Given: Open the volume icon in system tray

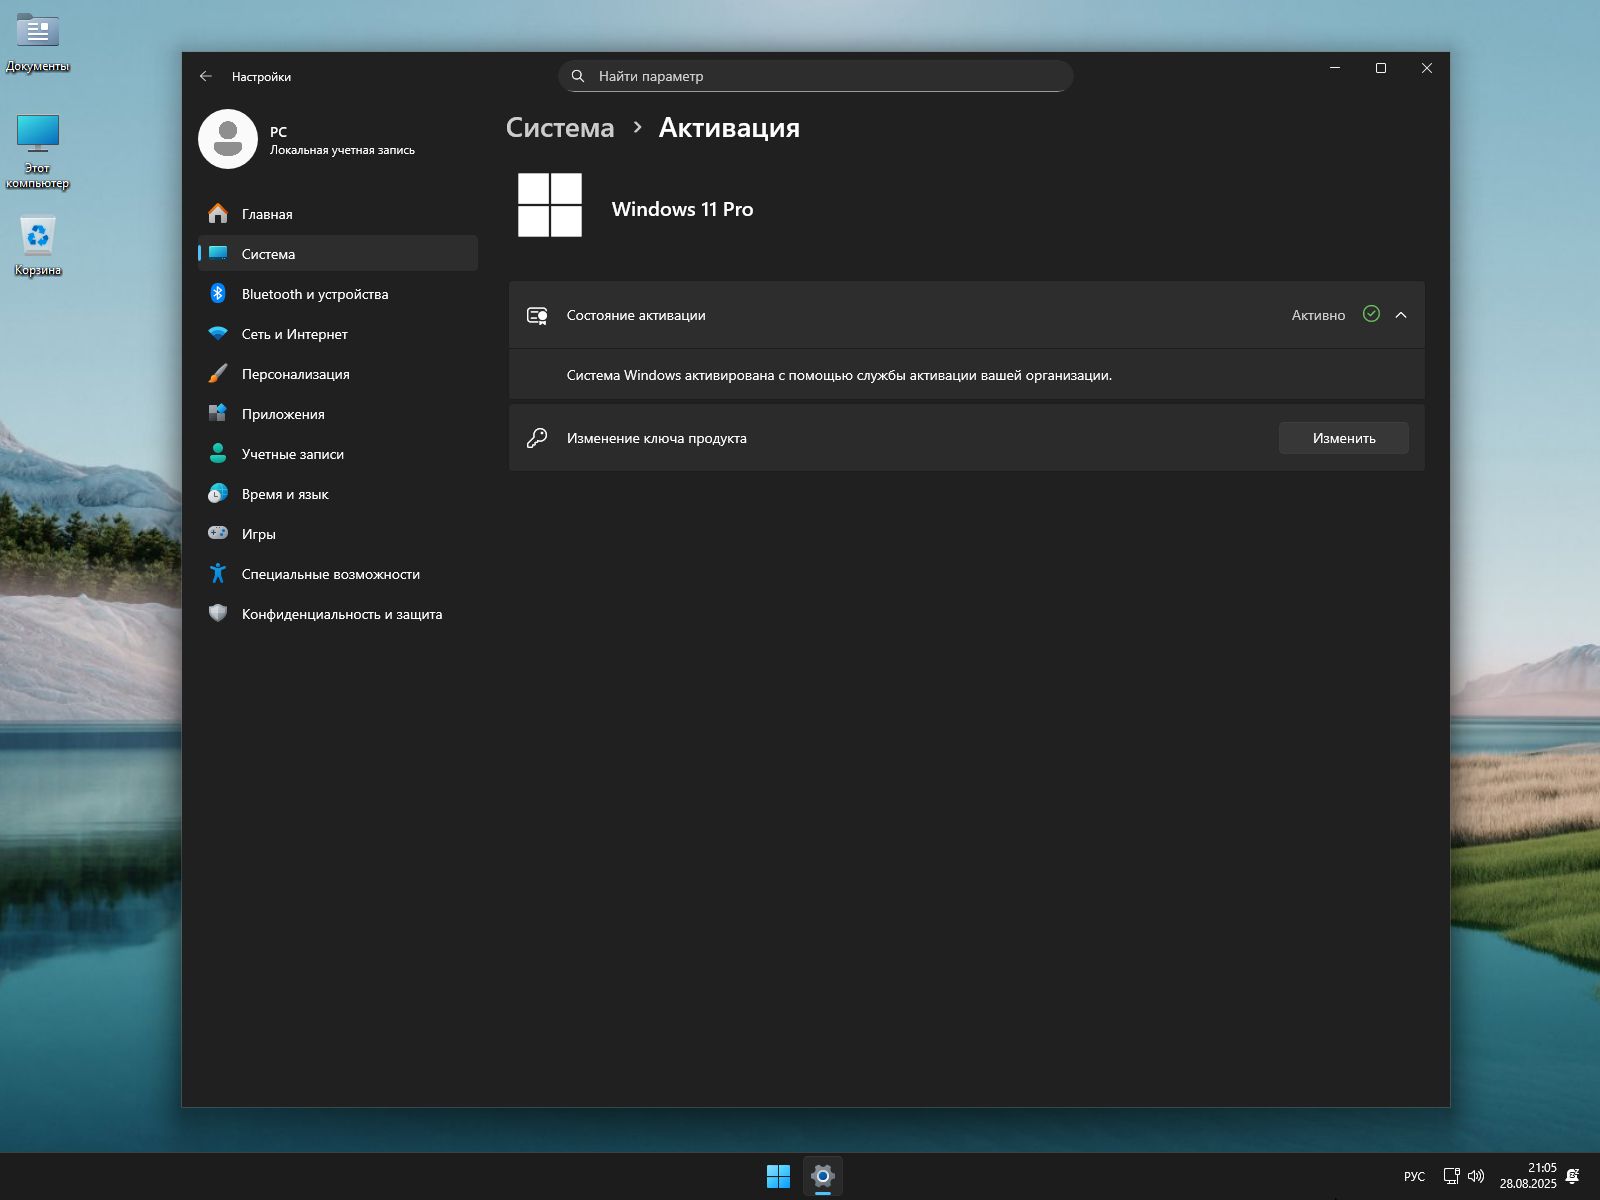Looking at the screenshot, I should [x=1476, y=1176].
